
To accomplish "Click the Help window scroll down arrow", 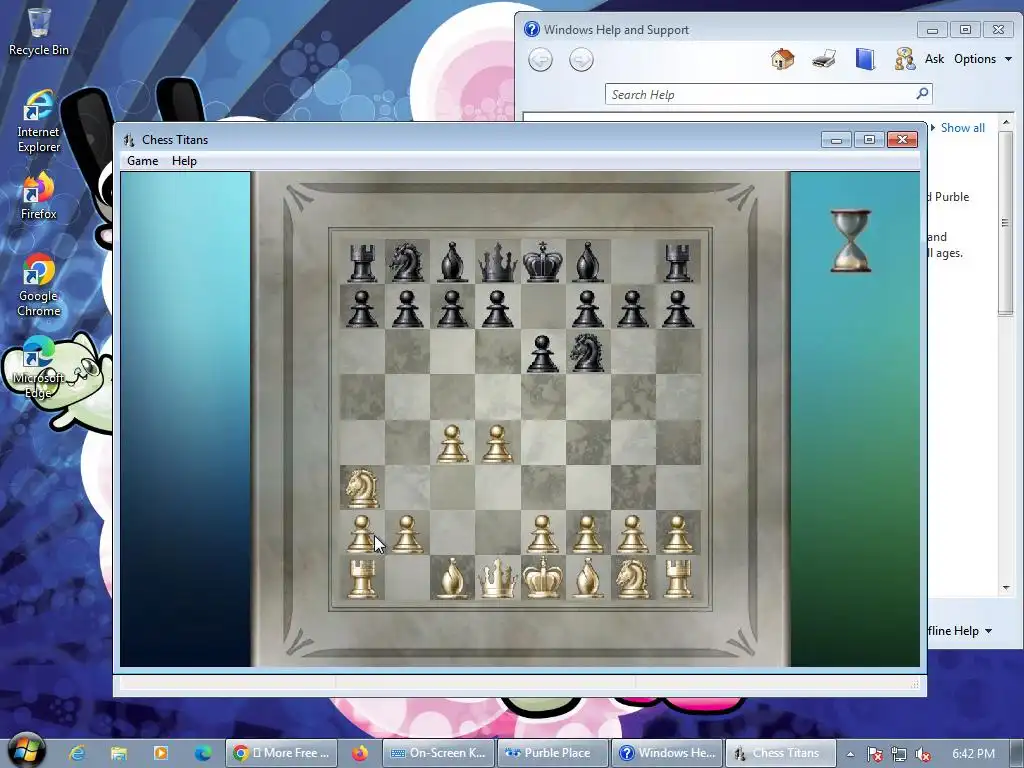I will (x=1006, y=587).
